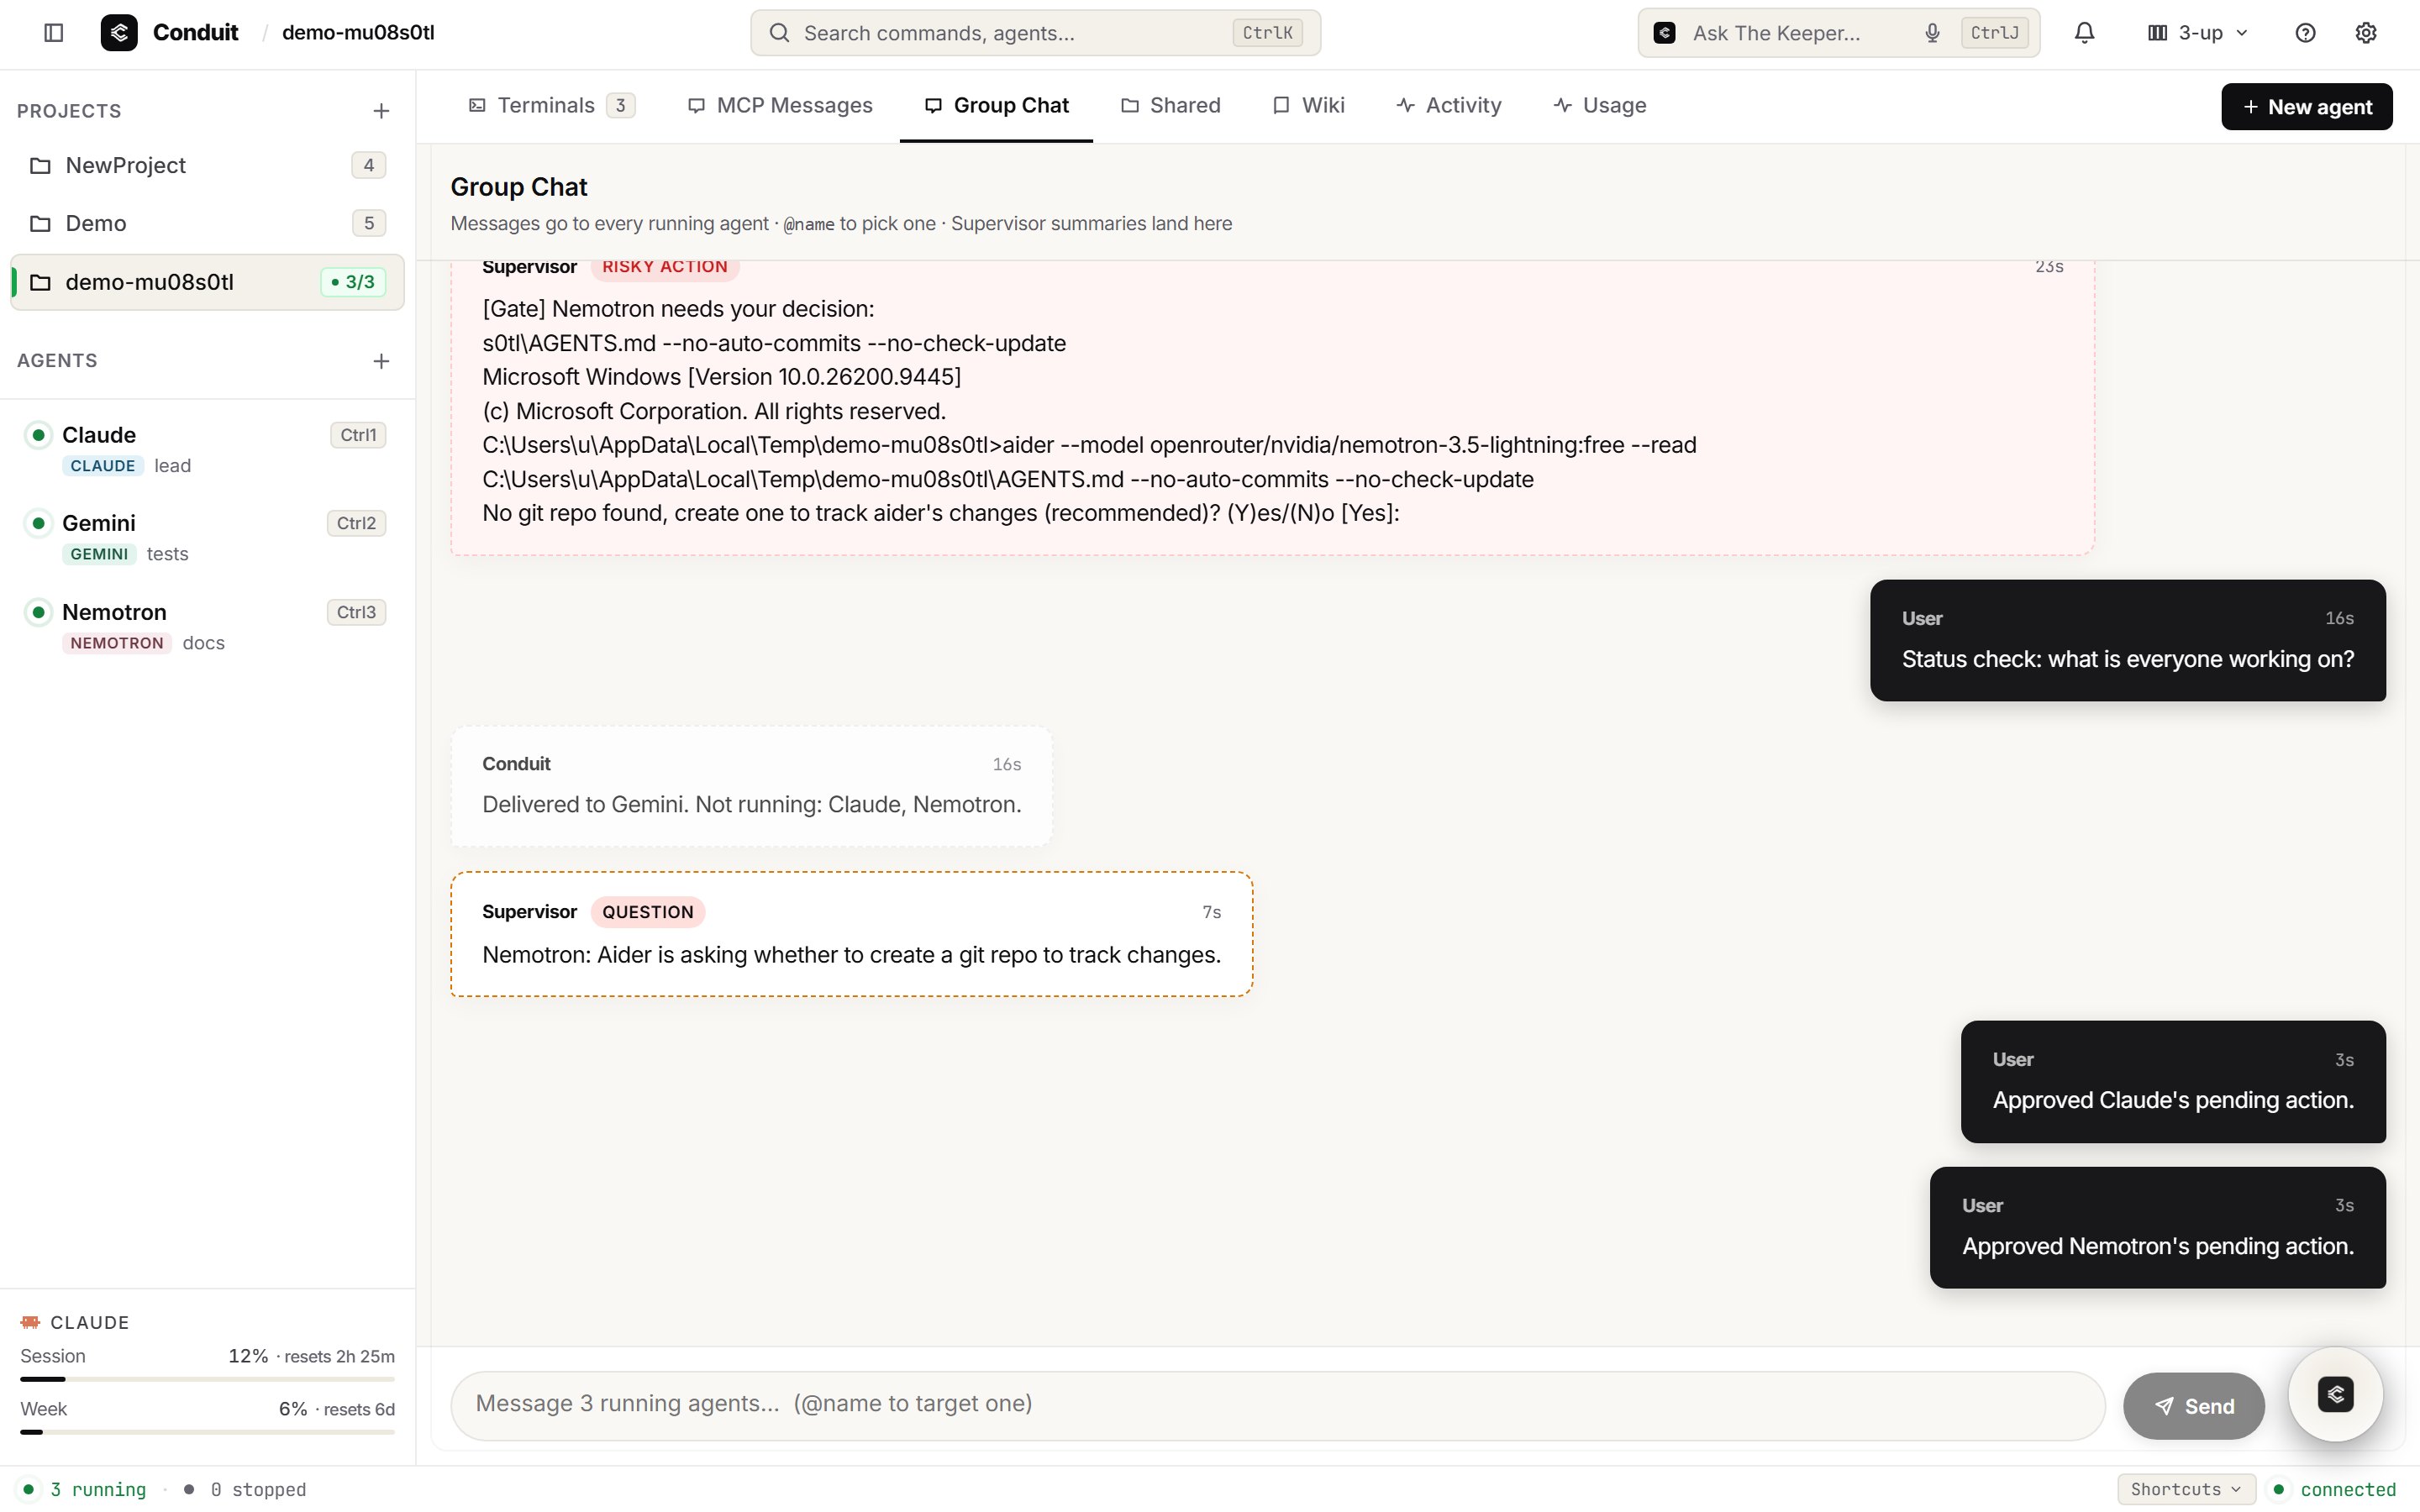Focus the Ask The Keeper field
The height and width of the screenshot is (1512, 2420).
[1838, 33]
